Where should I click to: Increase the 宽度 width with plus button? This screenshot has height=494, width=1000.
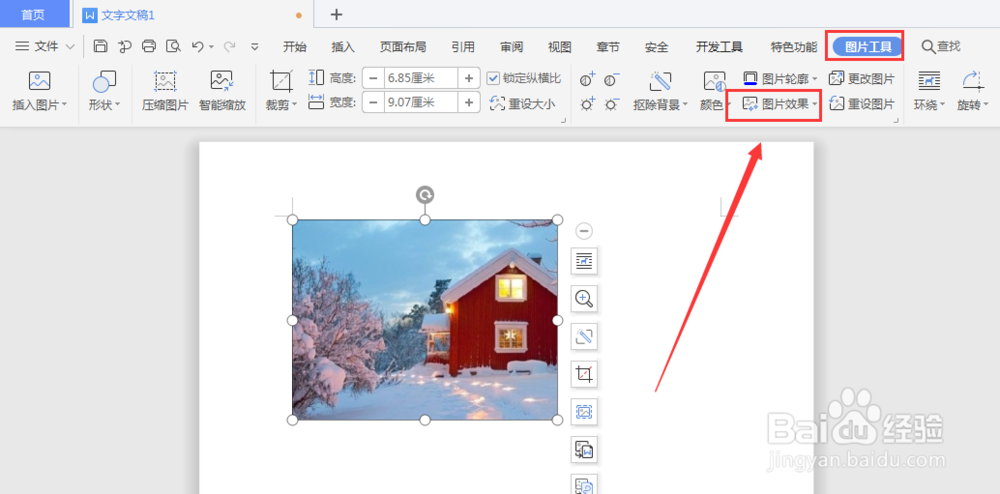click(x=469, y=102)
